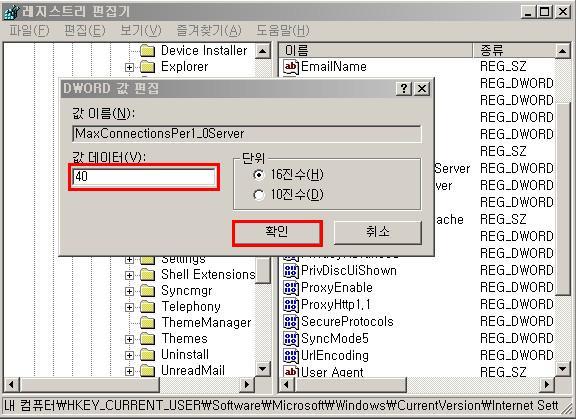The width and height of the screenshot is (576, 419).
Task: Click the Themes folder icon
Action: coord(148,339)
